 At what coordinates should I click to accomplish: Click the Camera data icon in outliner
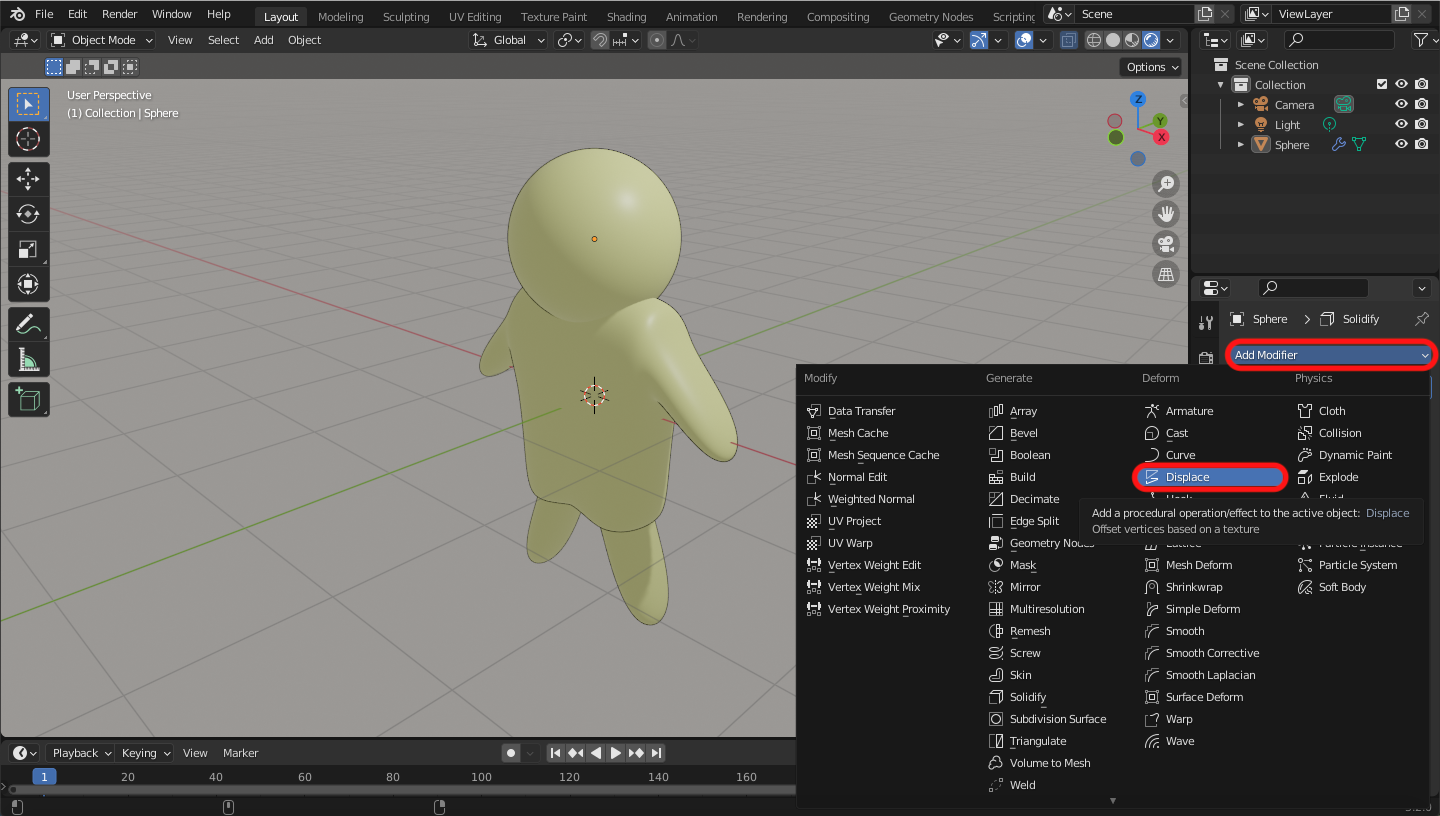coord(1344,104)
